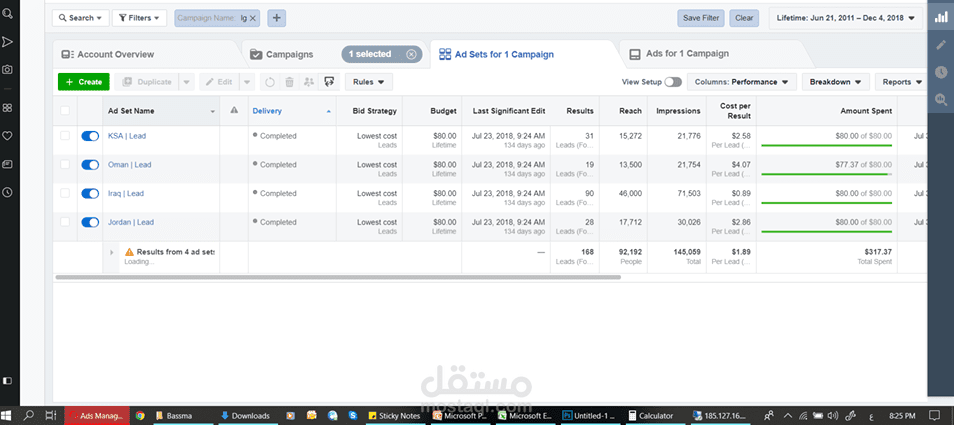Click the warning triangle column header icon
954x425 pixels.
(234, 111)
